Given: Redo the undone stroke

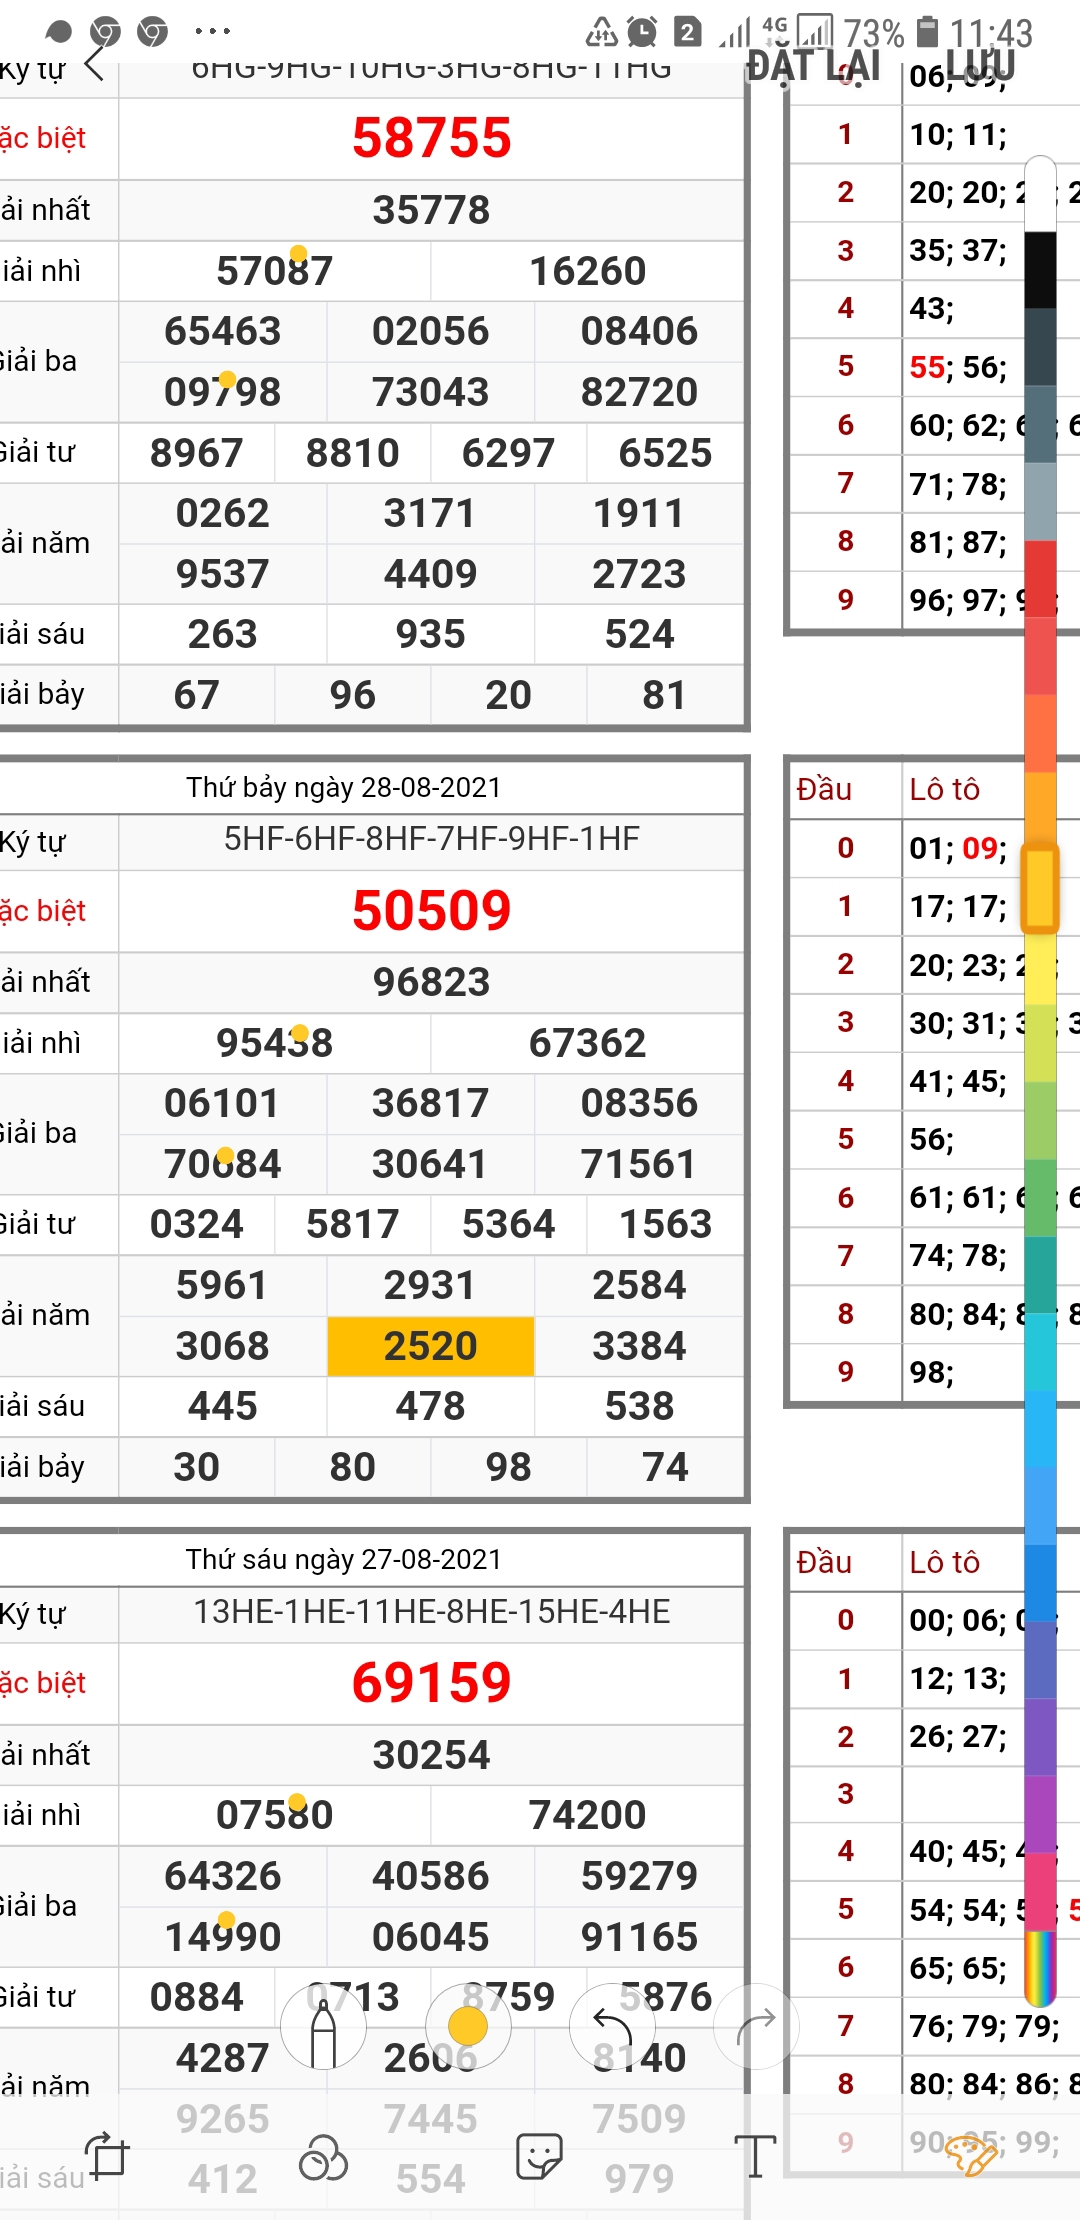Looking at the screenshot, I should [756, 2027].
